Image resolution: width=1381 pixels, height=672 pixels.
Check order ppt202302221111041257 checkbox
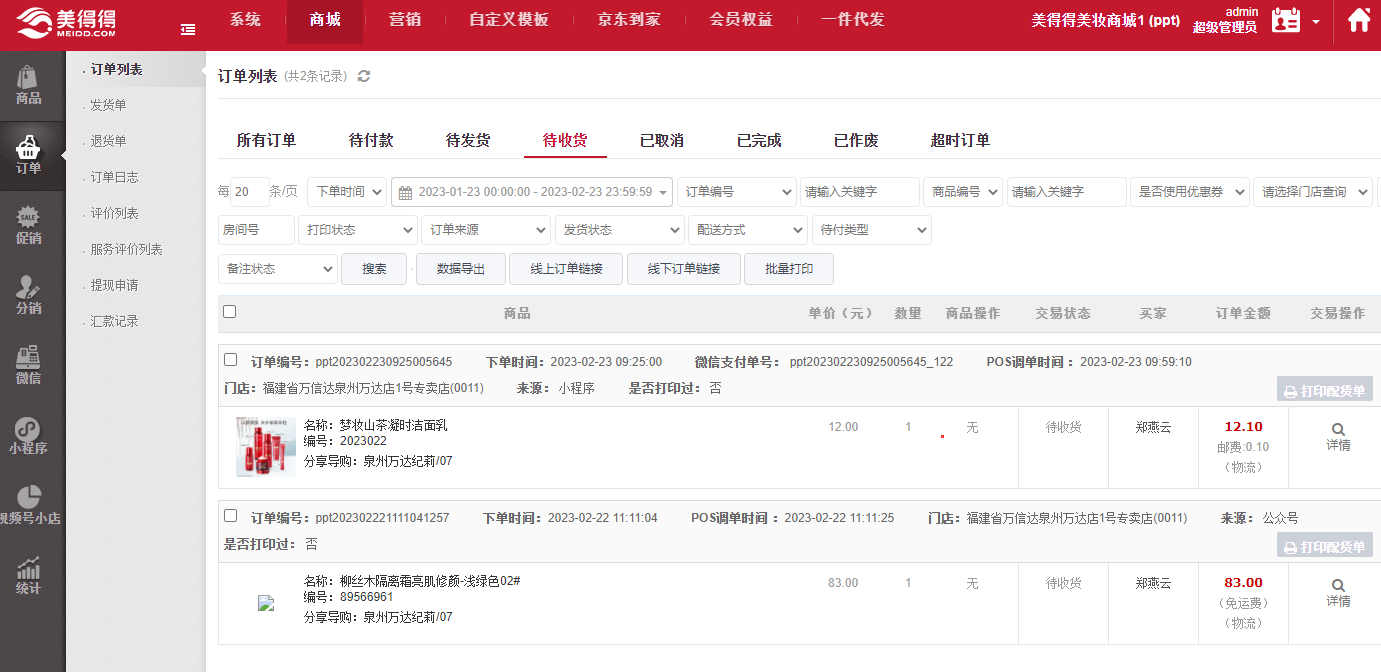click(231, 516)
